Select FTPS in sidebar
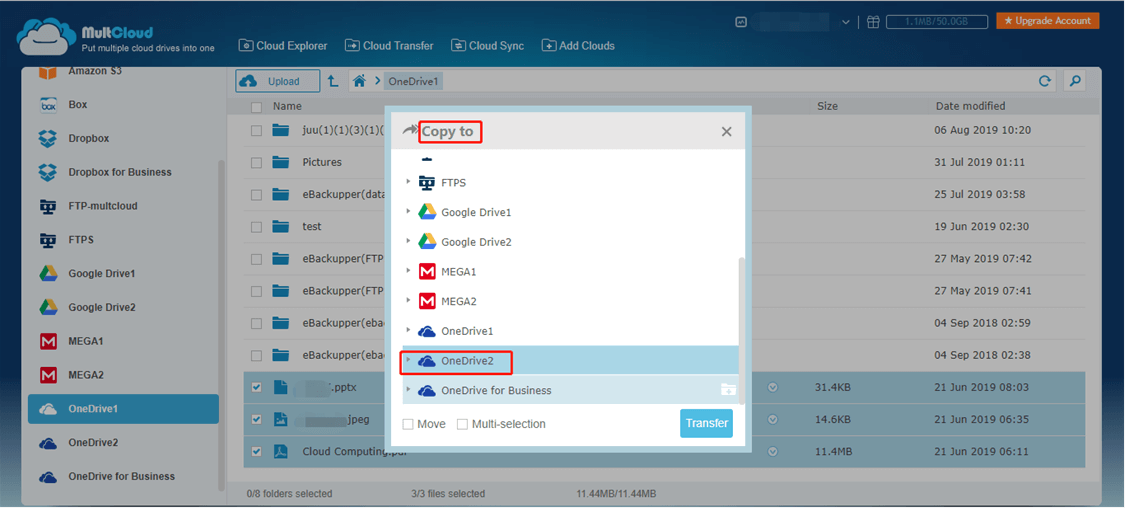This screenshot has height=508, width=1125. 123,240
